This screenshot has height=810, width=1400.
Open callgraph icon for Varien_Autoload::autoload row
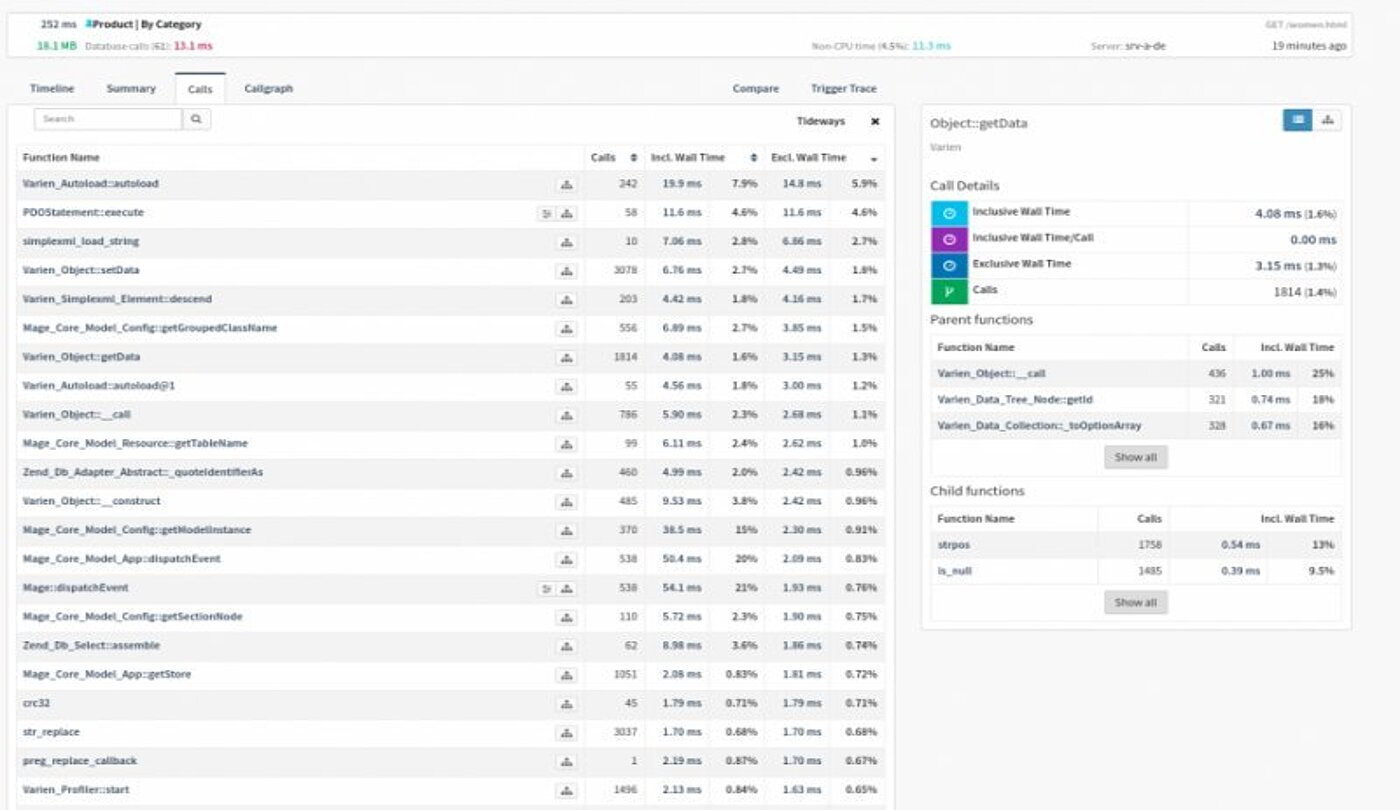coord(567,184)
